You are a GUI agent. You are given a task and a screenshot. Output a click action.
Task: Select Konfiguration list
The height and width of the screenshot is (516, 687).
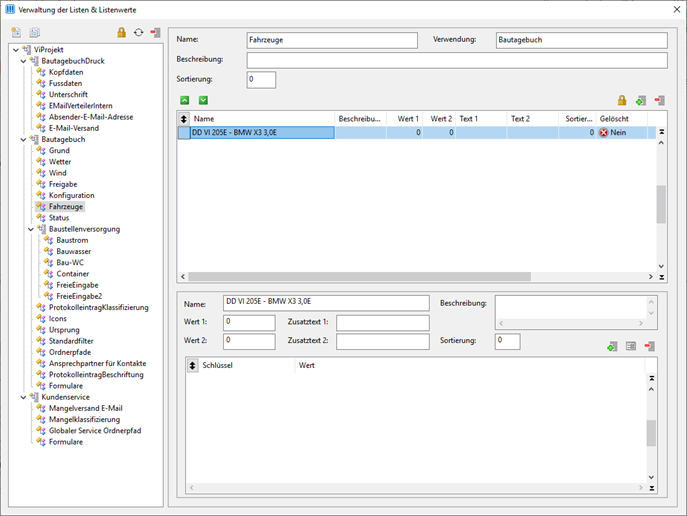[71, 195]
